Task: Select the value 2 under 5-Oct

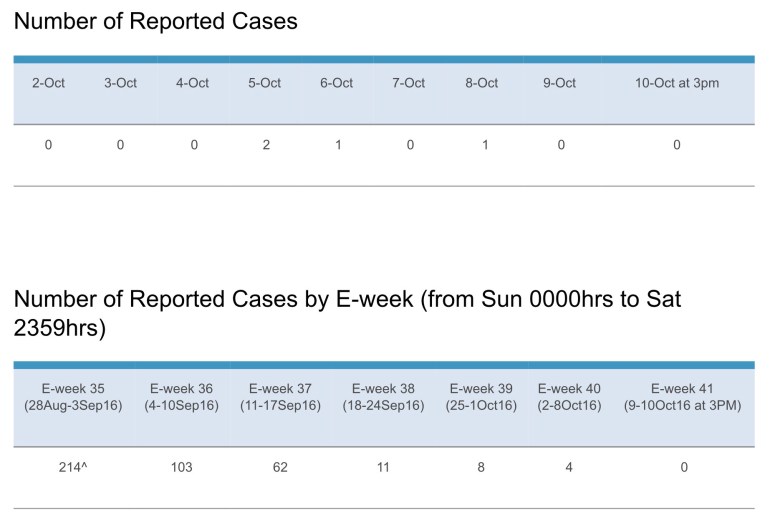Action: click(266, 145)
